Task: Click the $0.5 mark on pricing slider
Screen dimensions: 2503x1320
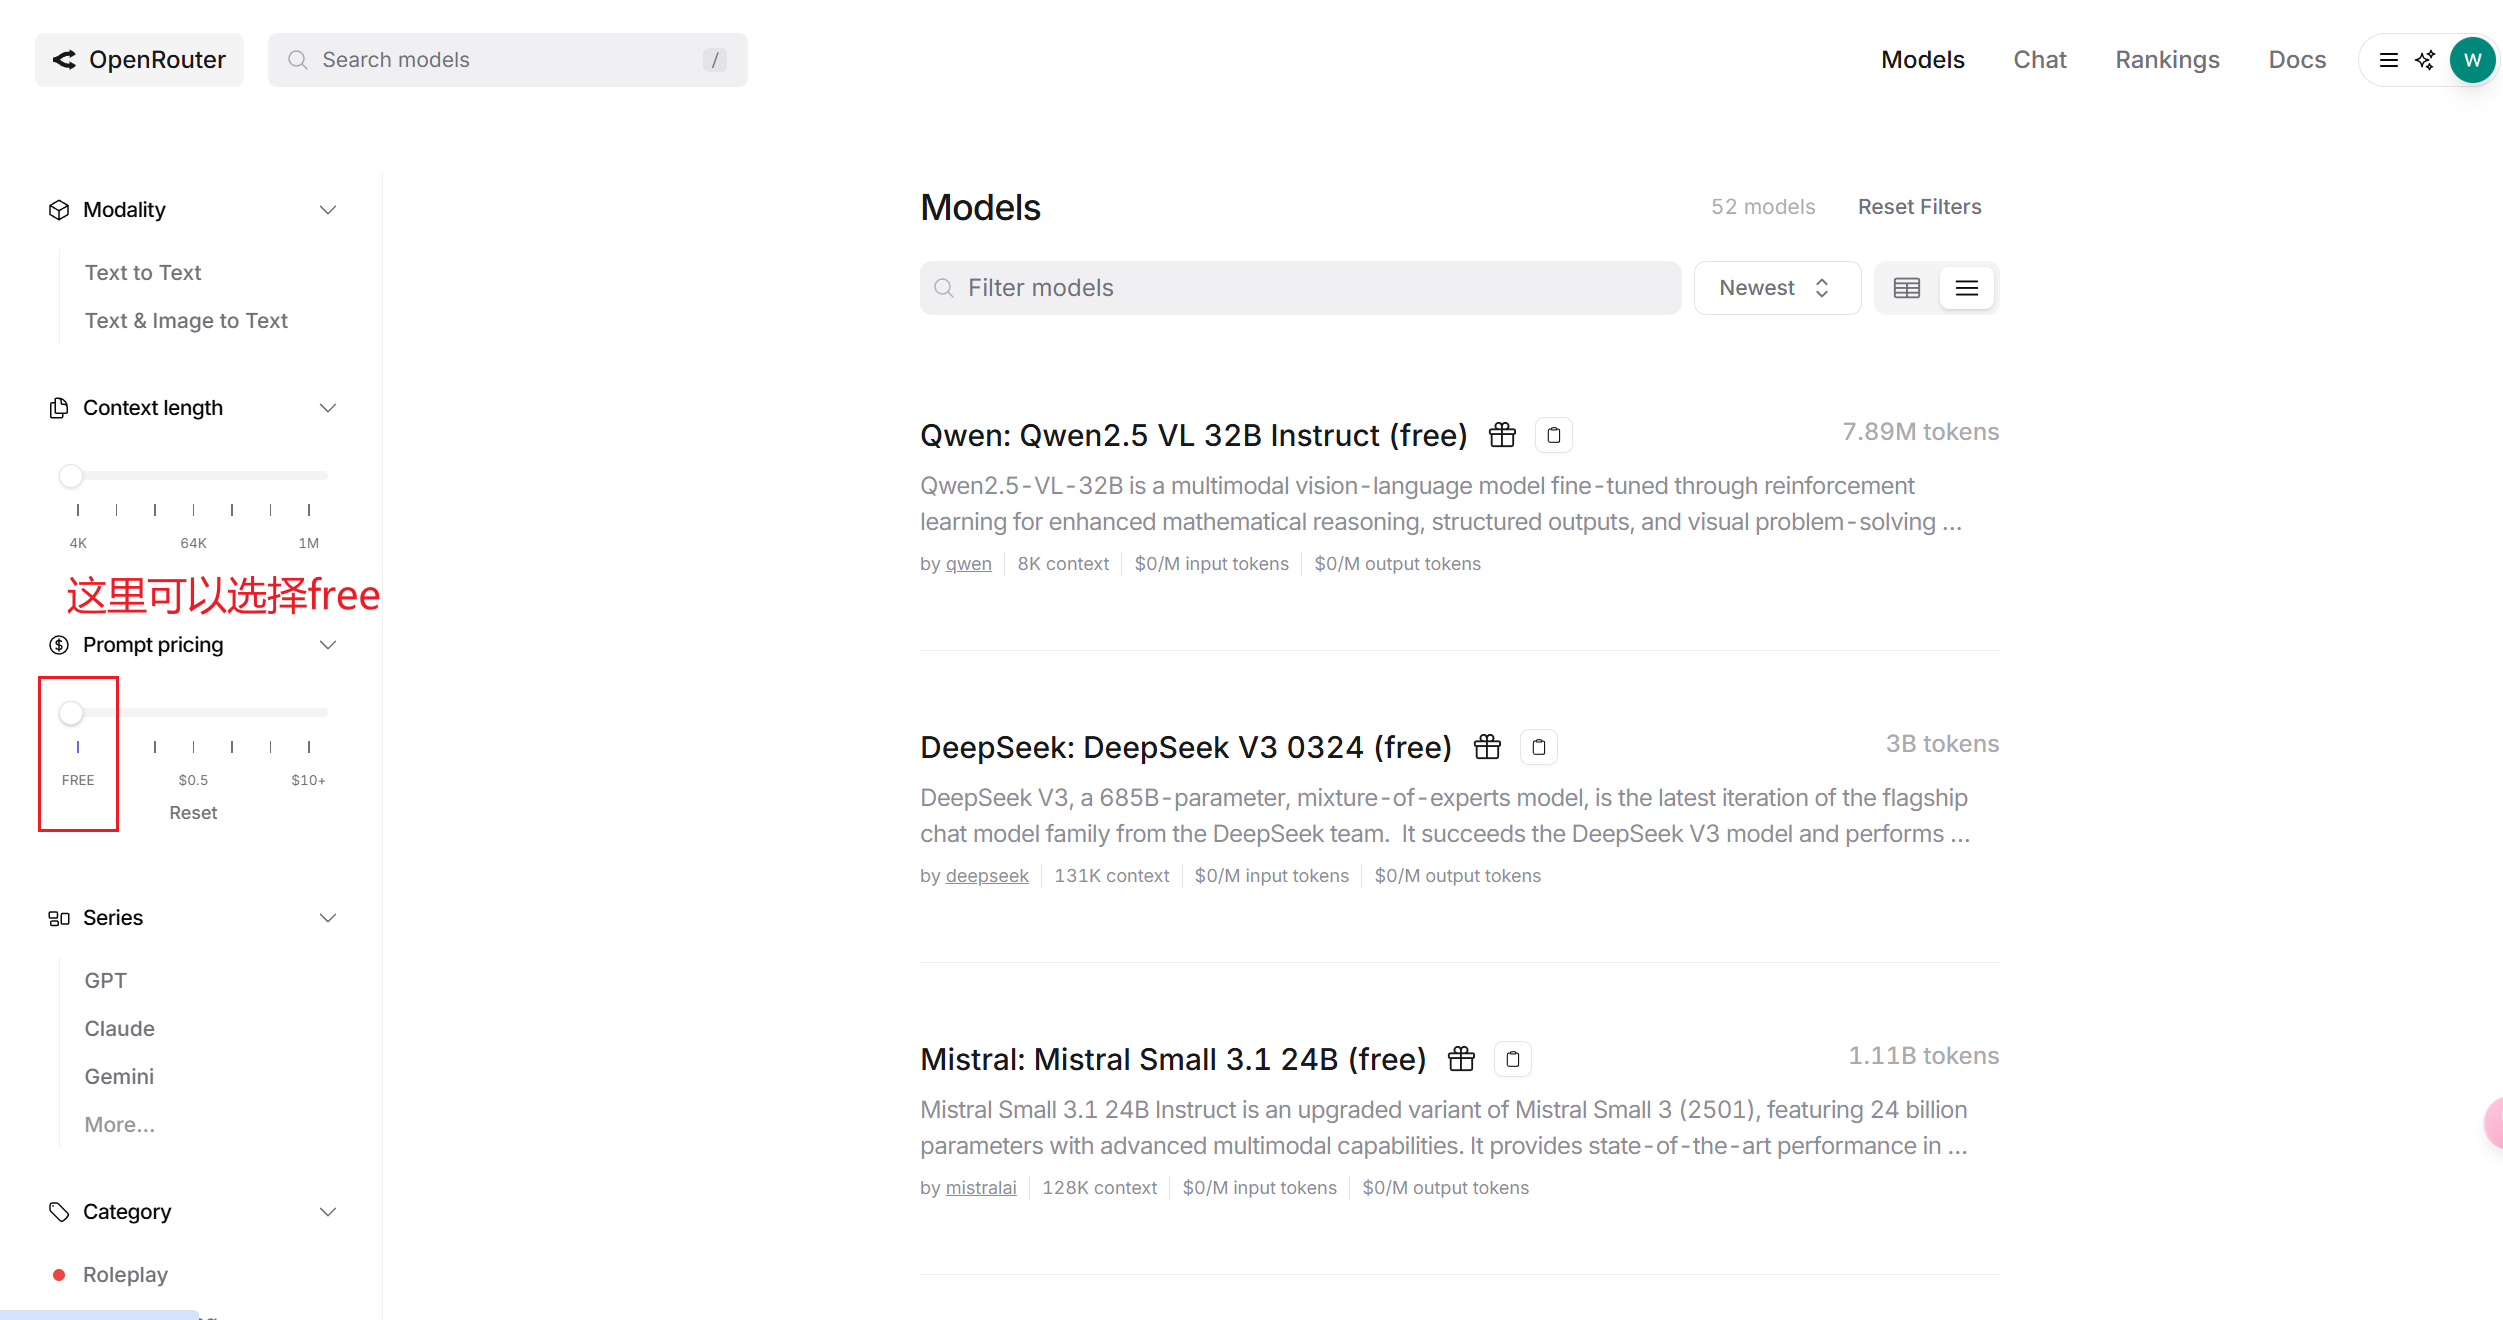Action: tap(193, 780)
